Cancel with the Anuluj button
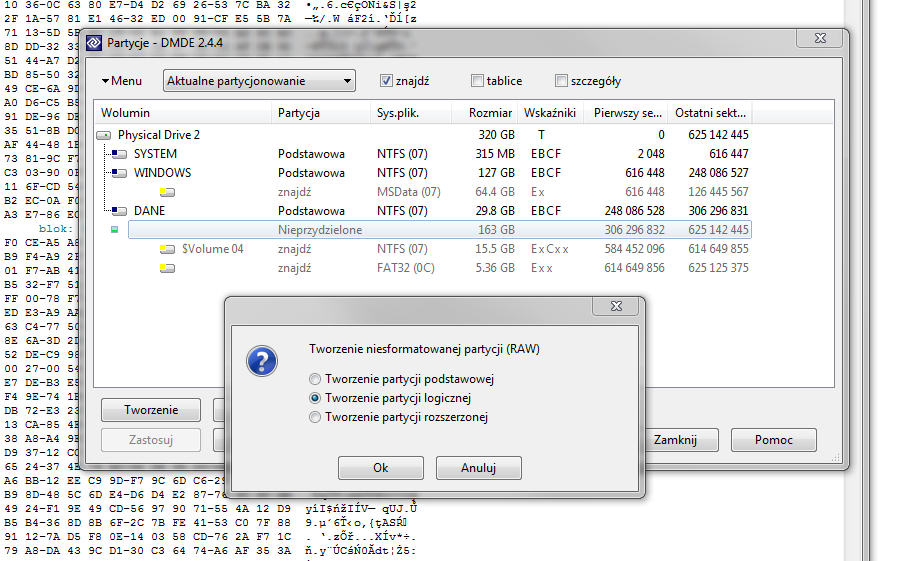Image resolution: width=919 pixels, height=561 pixels. pos(478,468)
